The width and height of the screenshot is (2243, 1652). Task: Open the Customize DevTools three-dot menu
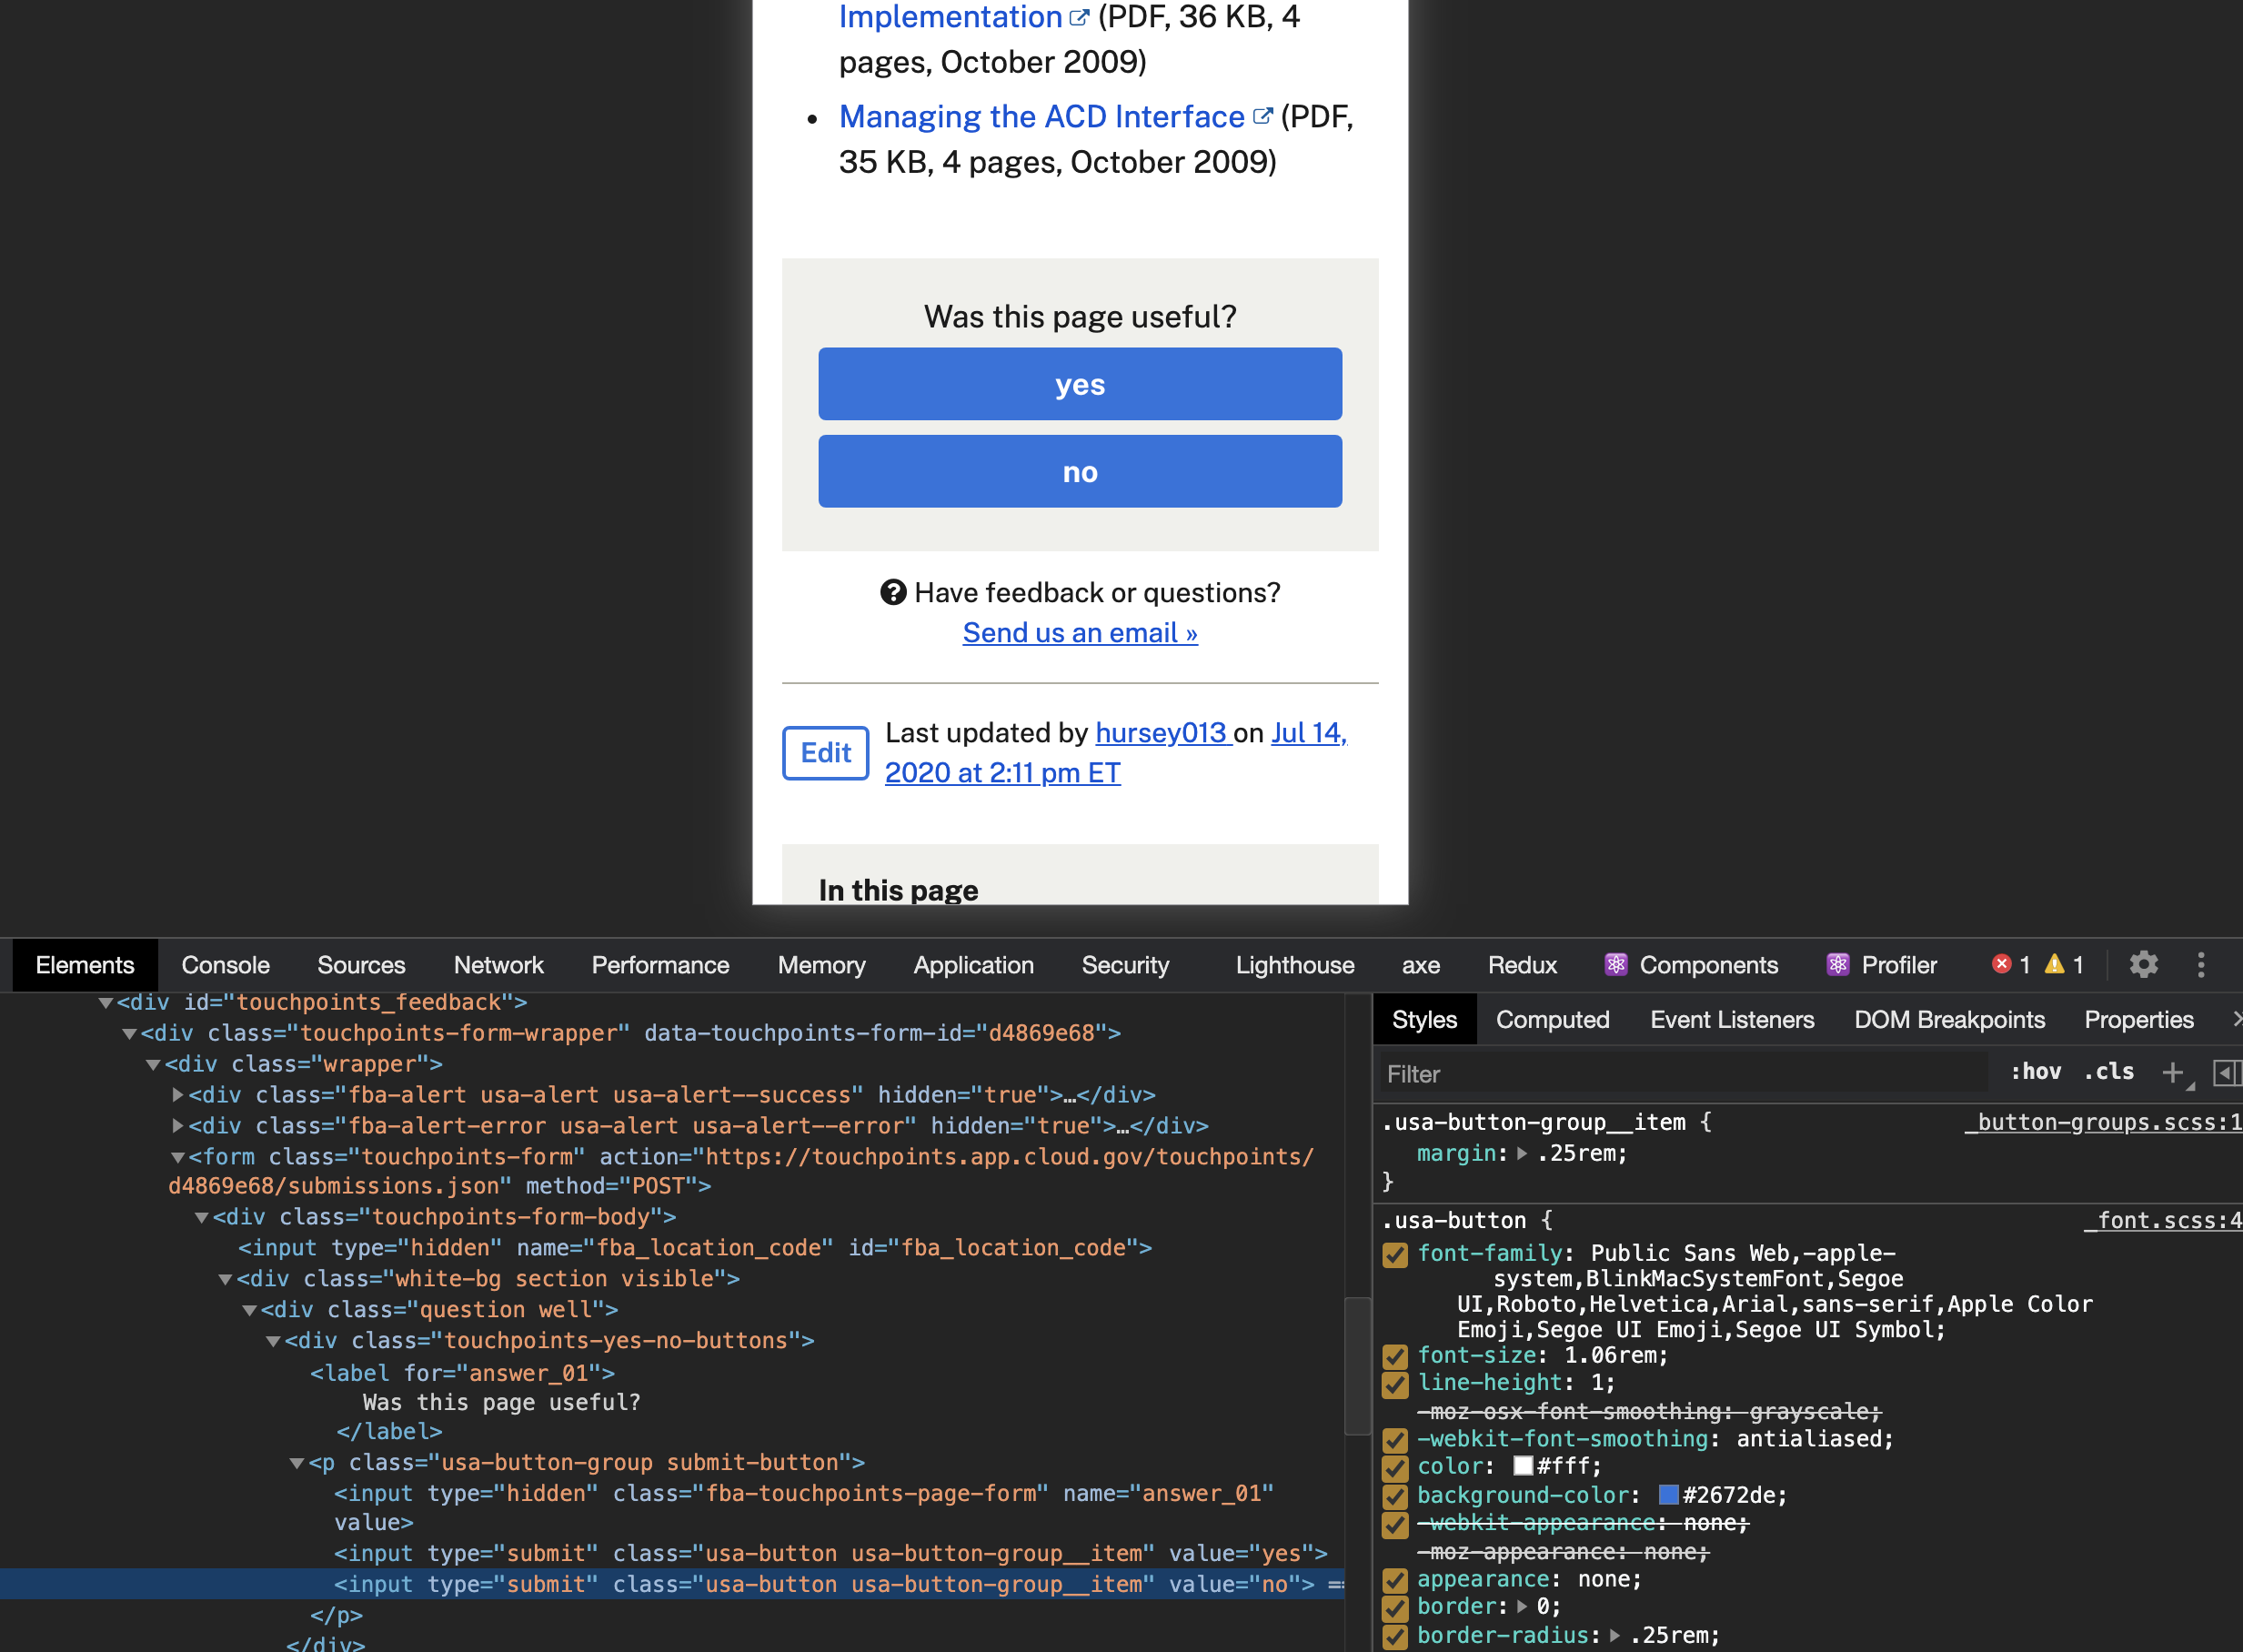point(2202,965)
